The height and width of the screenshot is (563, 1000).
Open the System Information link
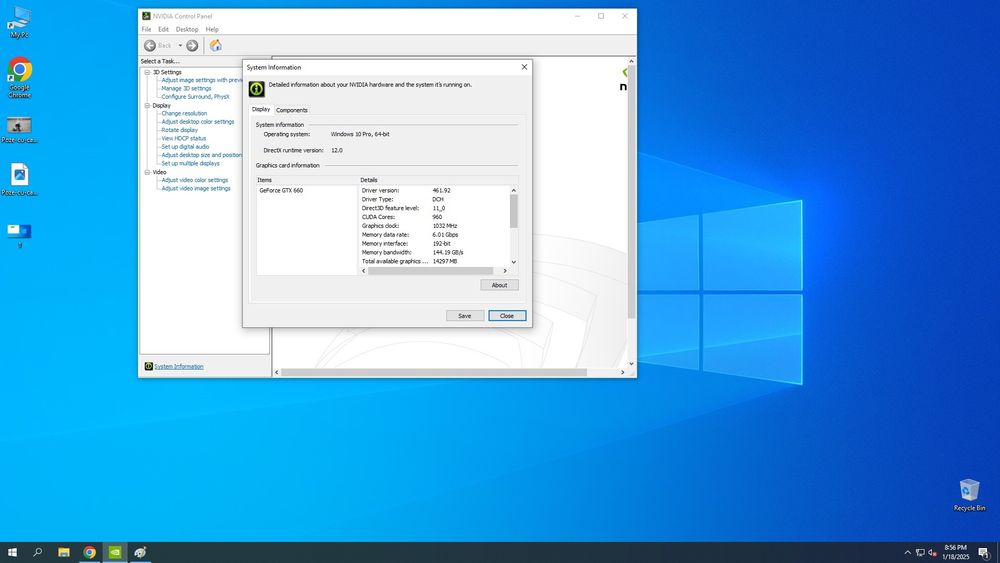point(179,367)
